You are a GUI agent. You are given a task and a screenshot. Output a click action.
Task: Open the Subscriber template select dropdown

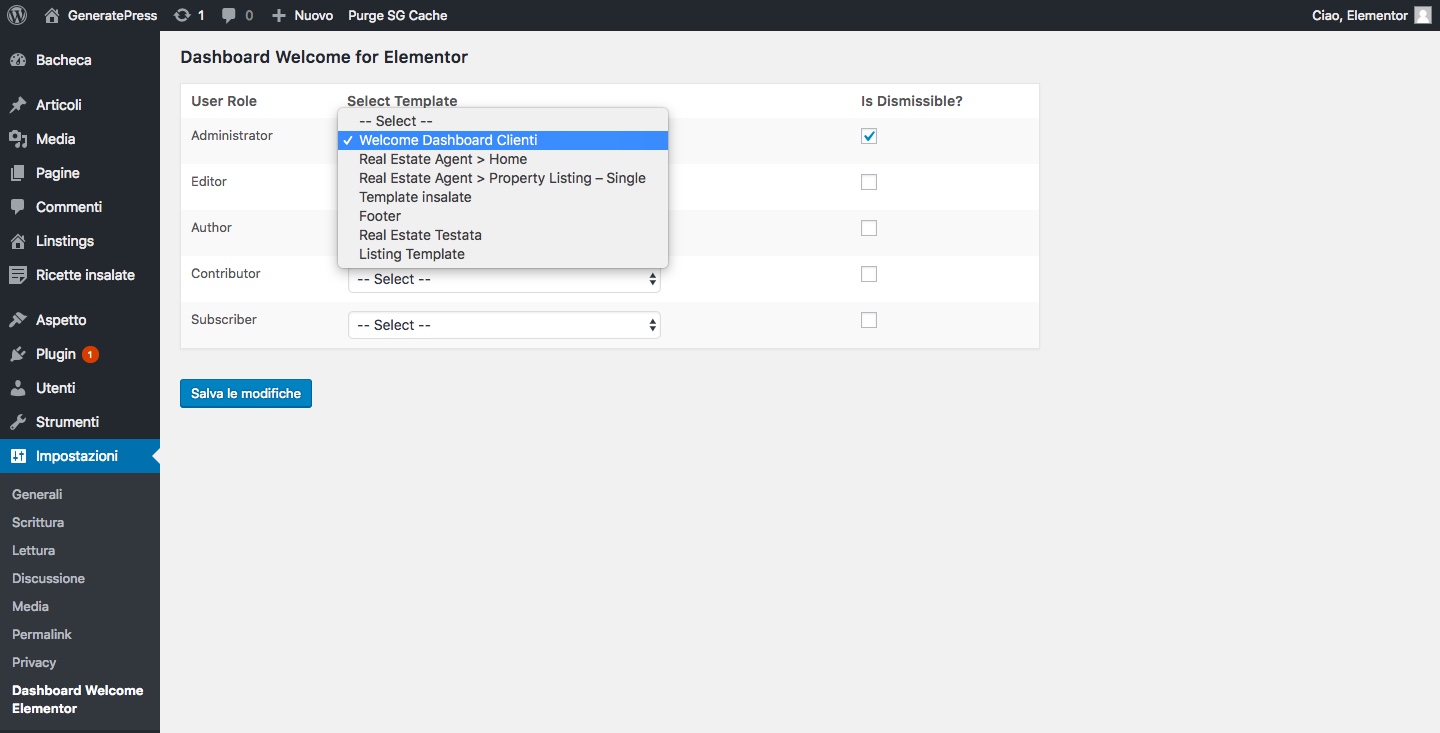tap(504, 325)
